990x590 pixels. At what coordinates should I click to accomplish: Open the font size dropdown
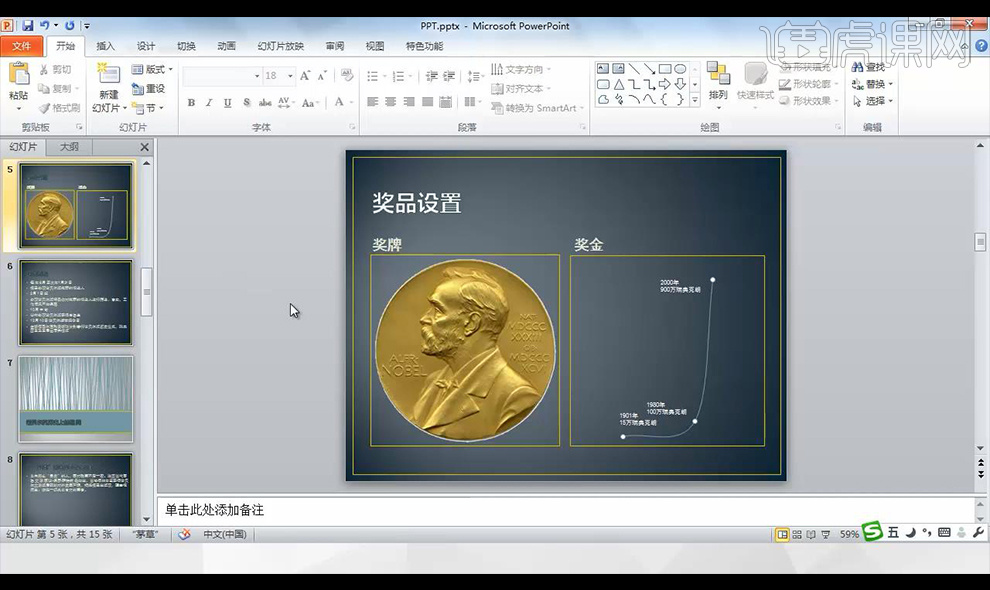coord(290,76)
